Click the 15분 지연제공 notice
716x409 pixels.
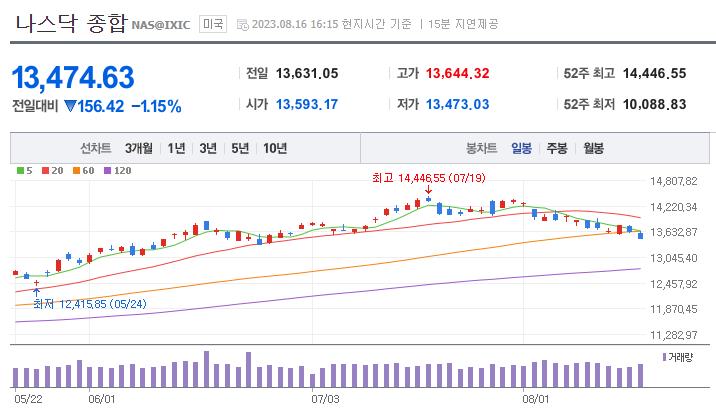(463, 24)
